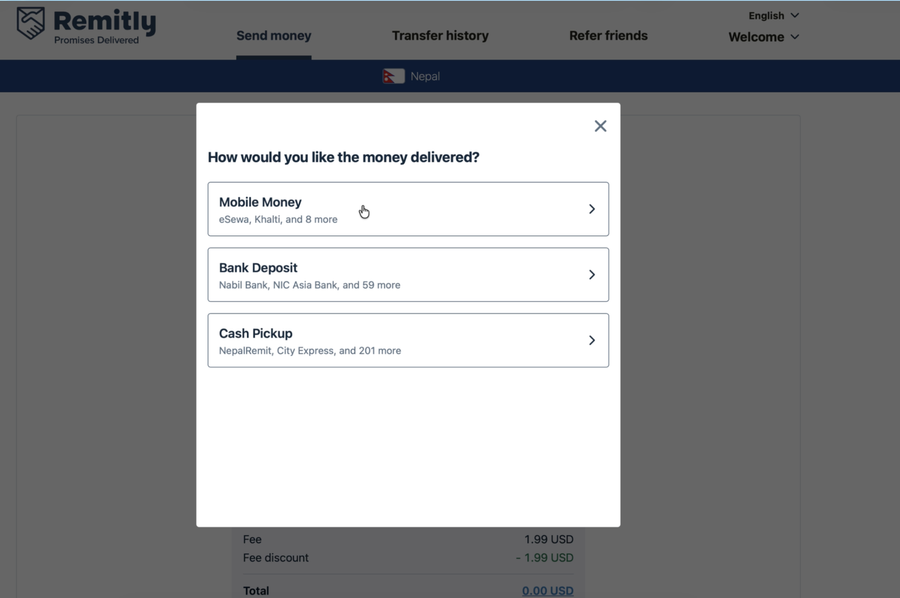Click the 'Promises Delivered' tagline
Image resolution: width=900 pixels, height=598 pixels.
(96, 40)
